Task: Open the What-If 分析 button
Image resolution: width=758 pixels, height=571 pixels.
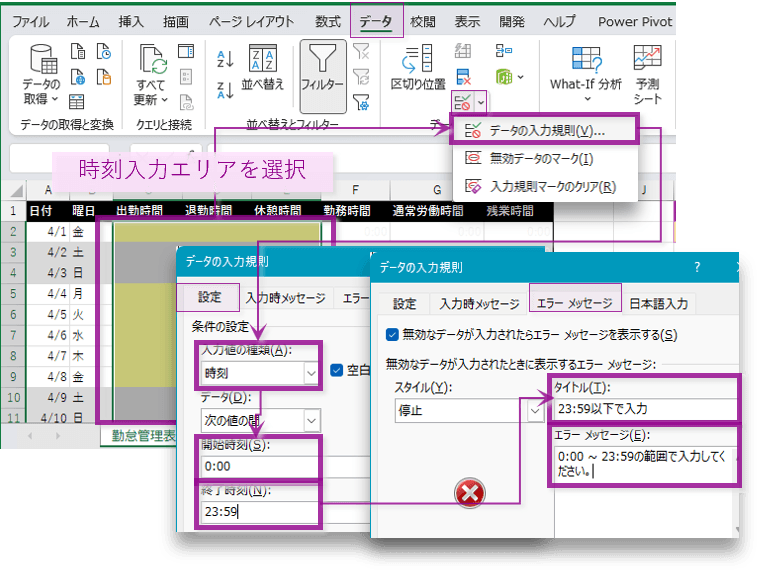Action: click(586, 73)
